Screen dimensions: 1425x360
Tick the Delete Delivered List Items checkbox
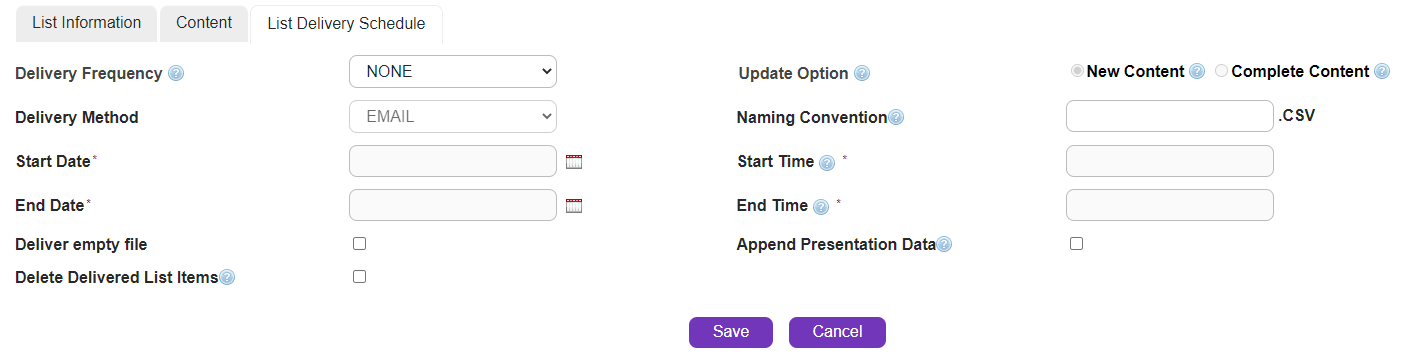point(360,277)
